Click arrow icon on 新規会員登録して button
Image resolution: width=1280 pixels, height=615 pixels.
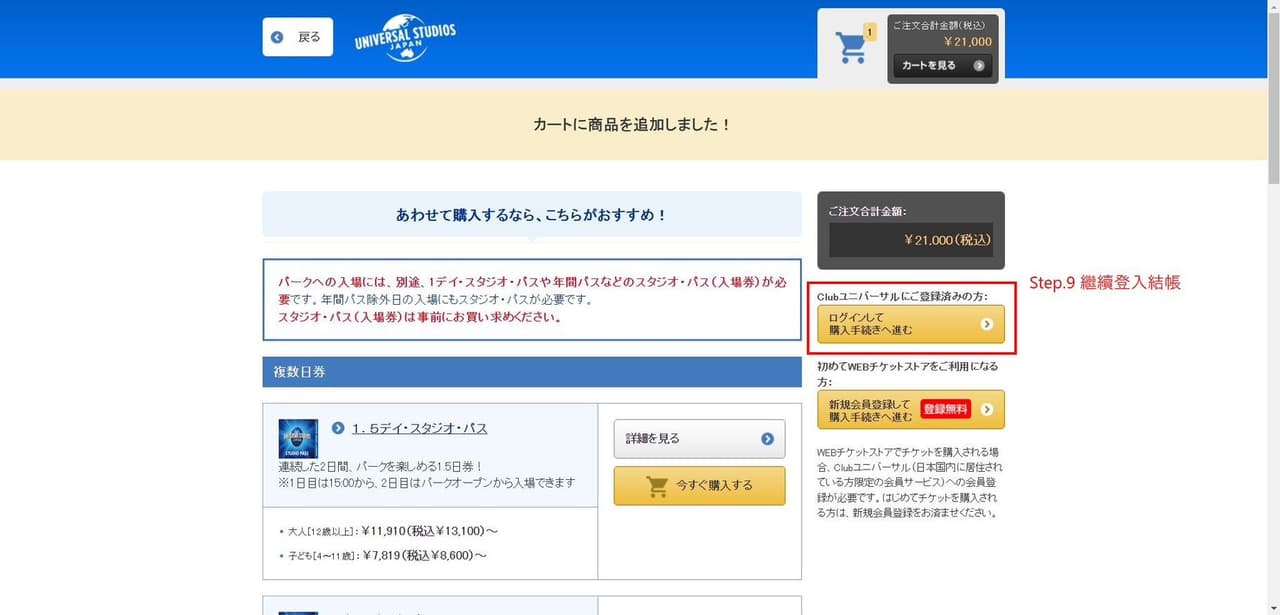(x=987, y=410)
